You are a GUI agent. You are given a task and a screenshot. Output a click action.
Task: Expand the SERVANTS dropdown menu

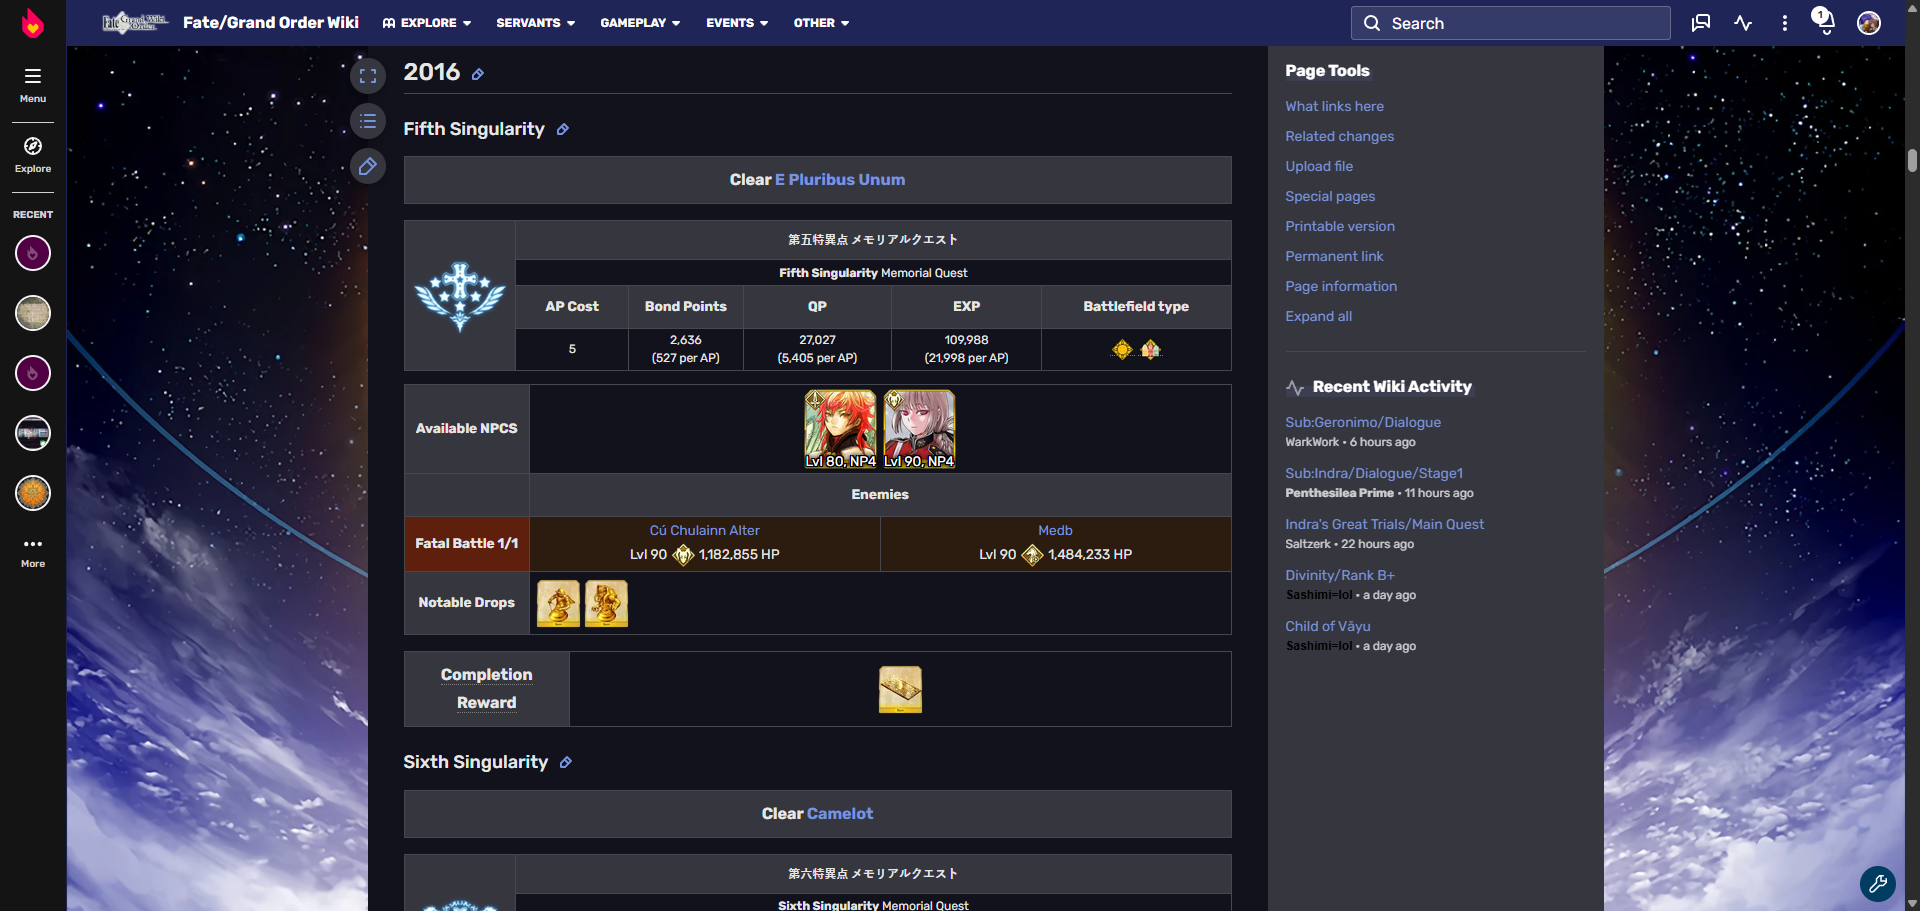[536, 23]
